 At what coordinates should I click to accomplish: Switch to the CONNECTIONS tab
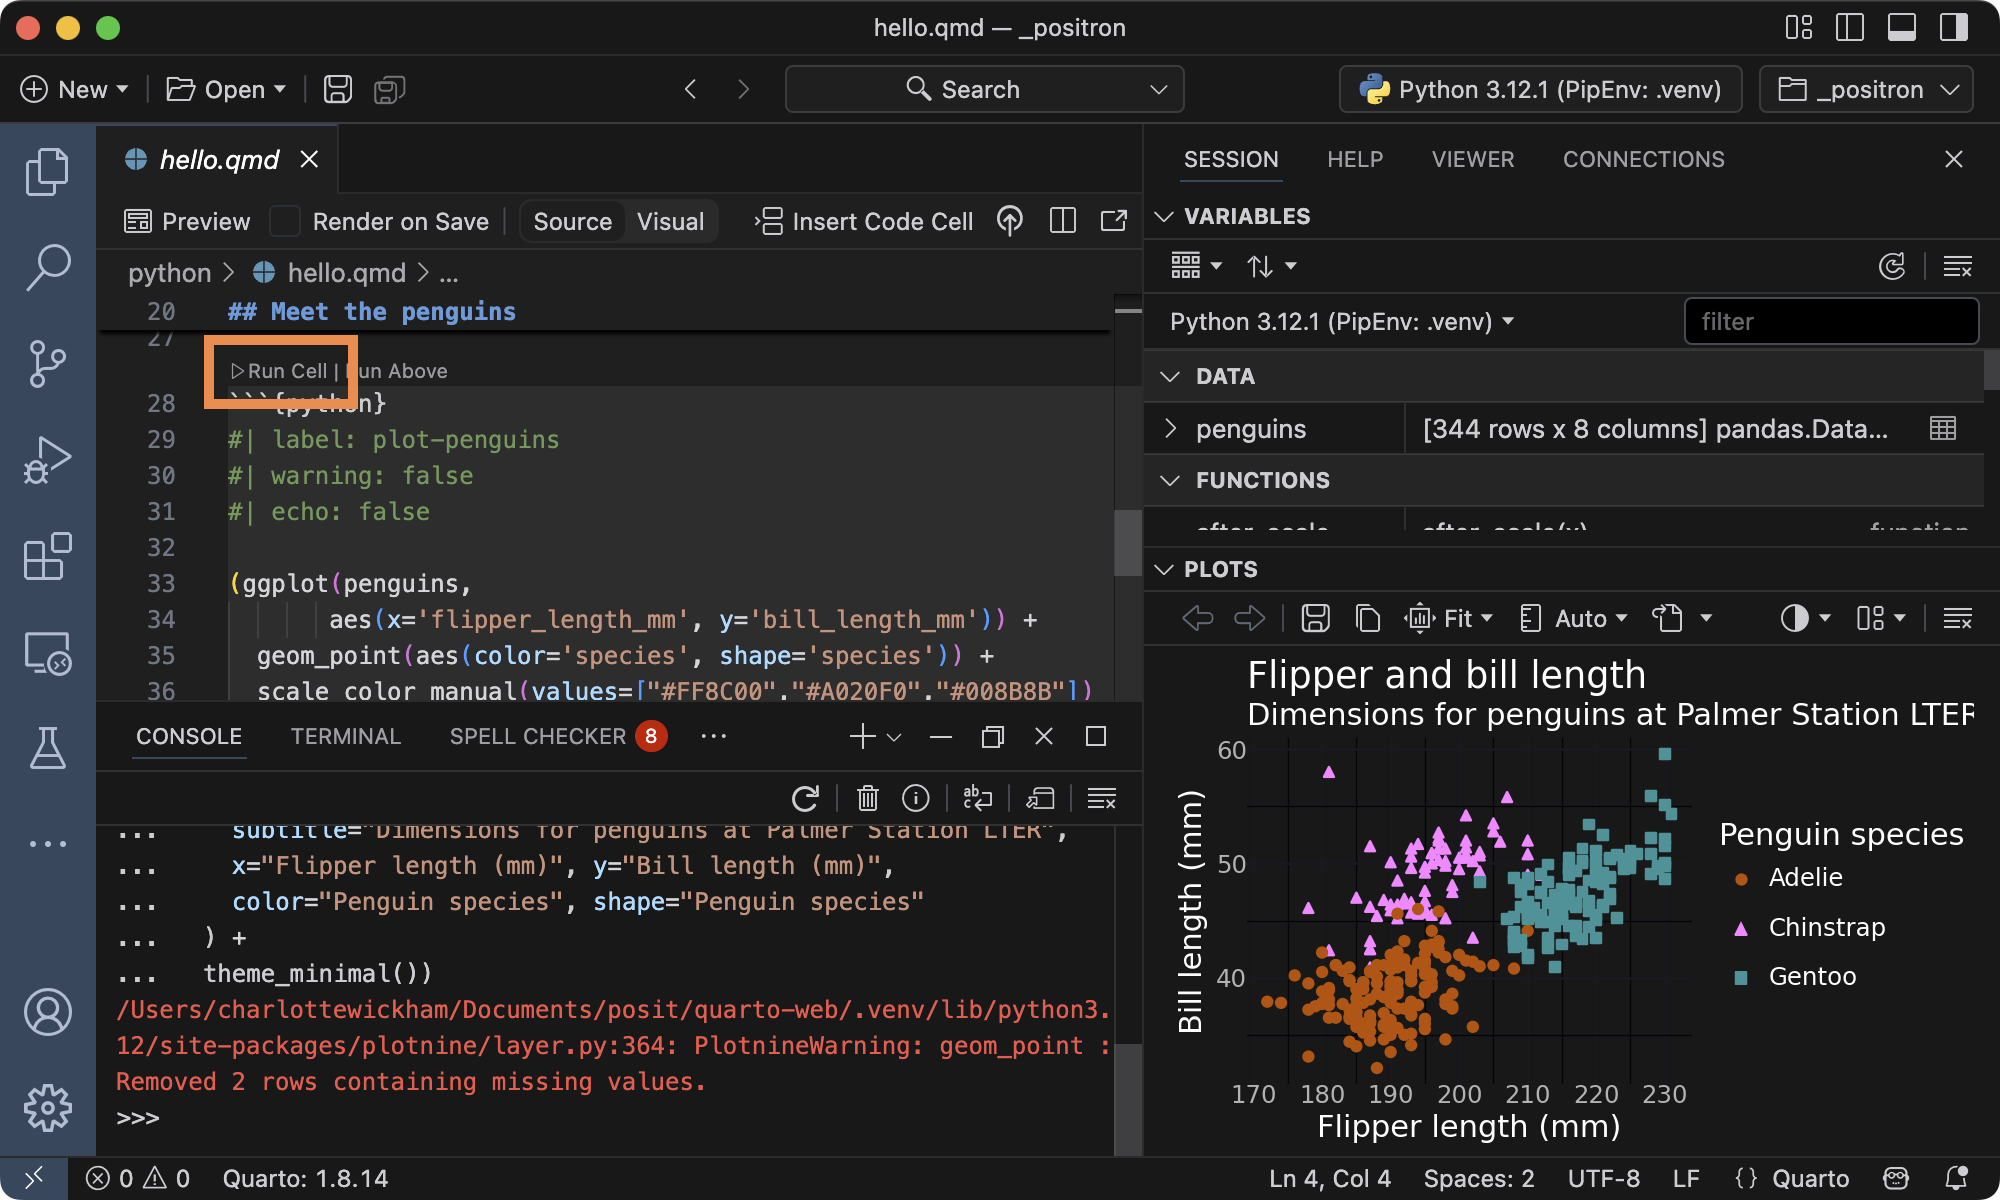point(1643,159)
